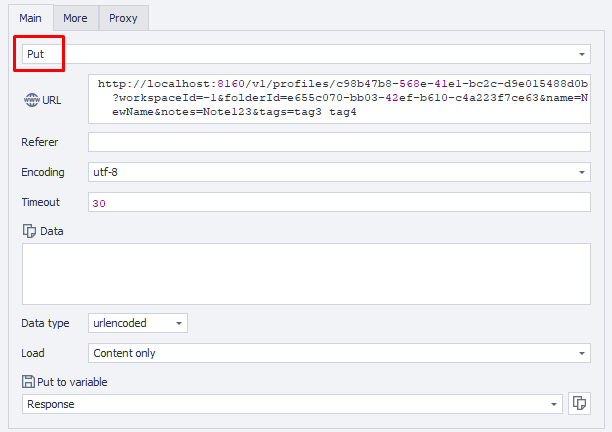Click the copy variable button right of Response

click(579, 404)
